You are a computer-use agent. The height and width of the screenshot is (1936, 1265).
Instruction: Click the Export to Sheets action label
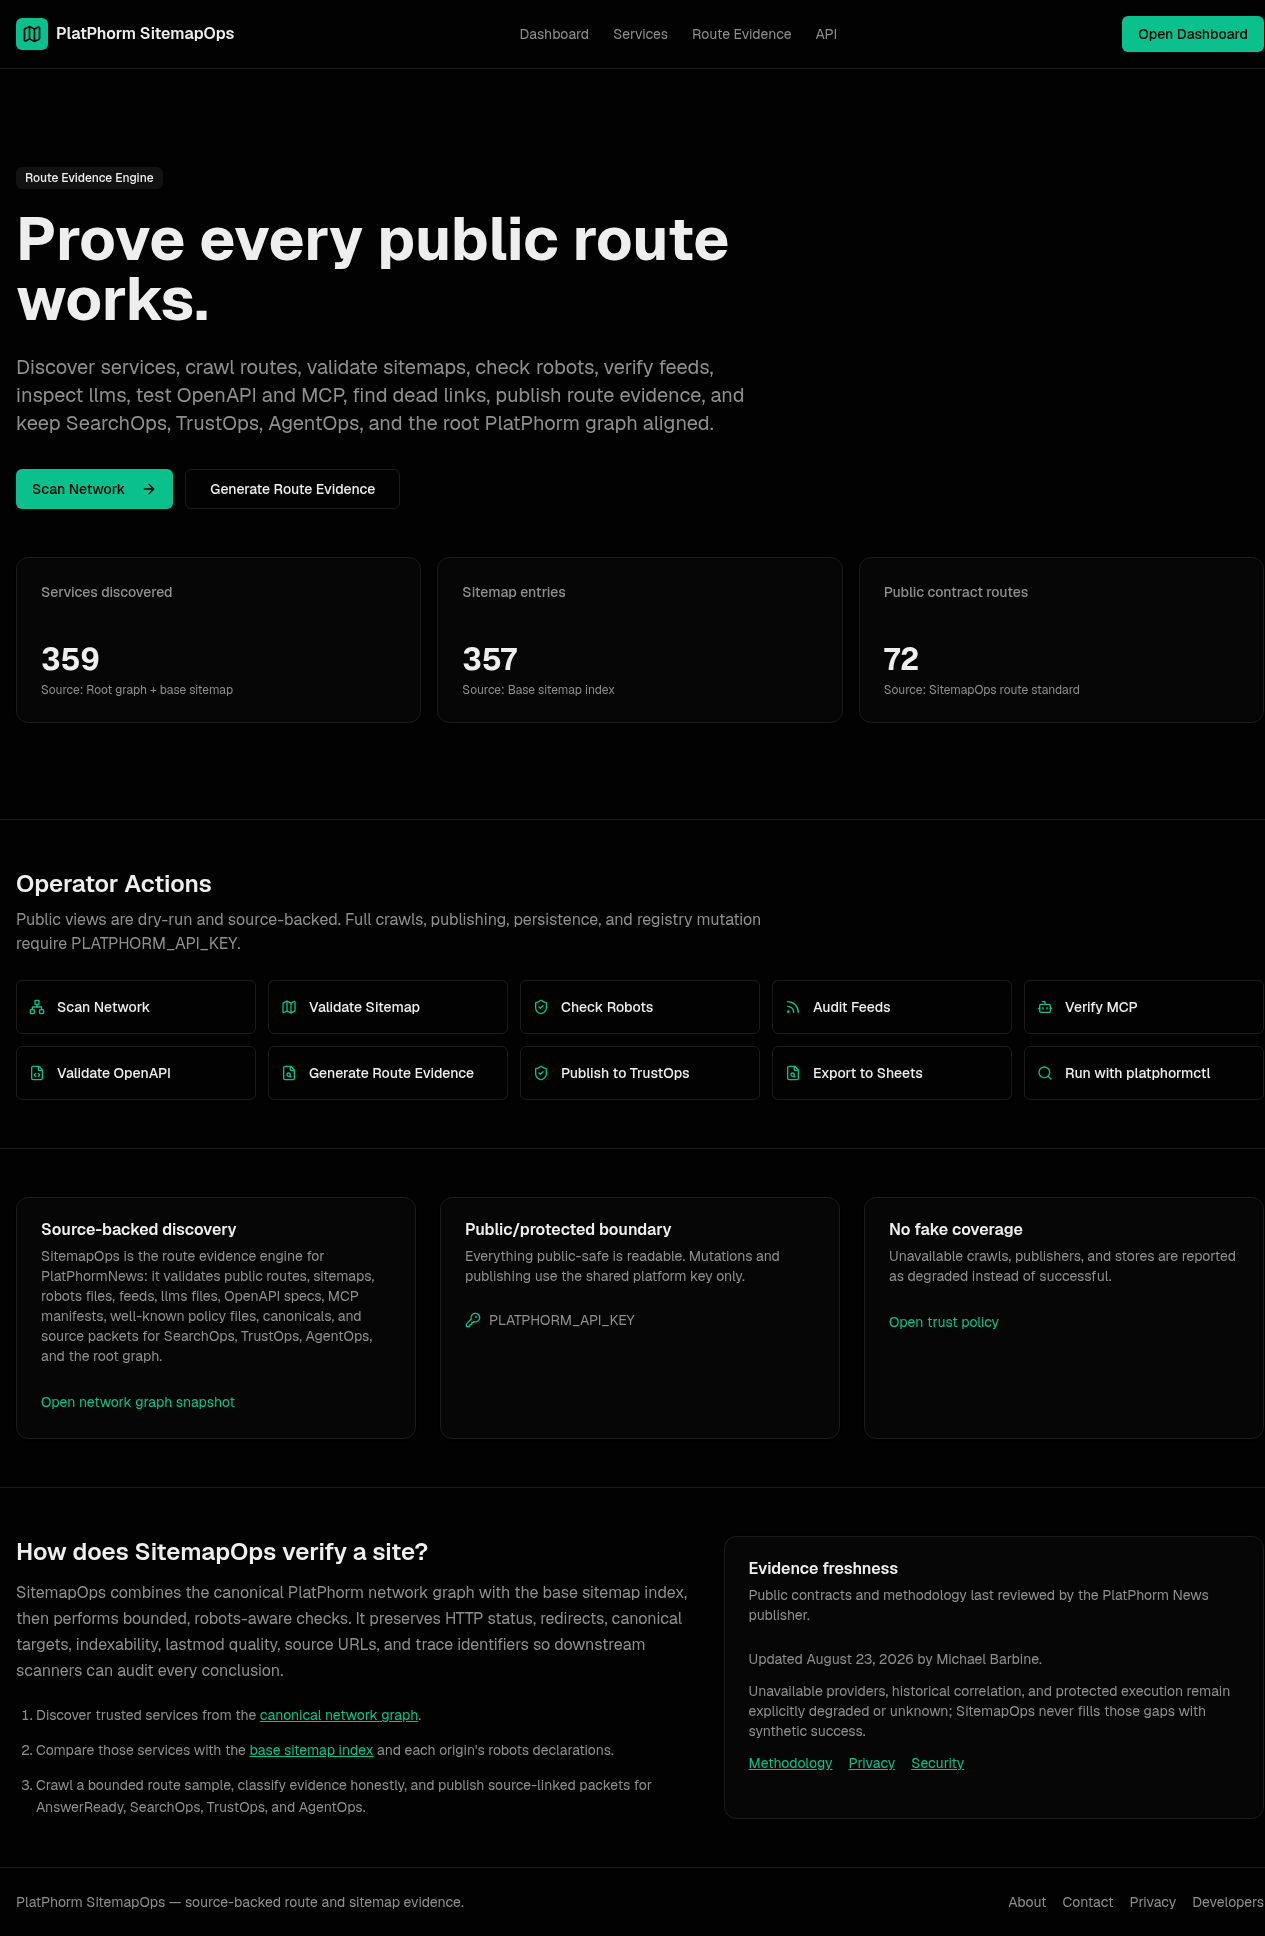[x=868, y=1073]
